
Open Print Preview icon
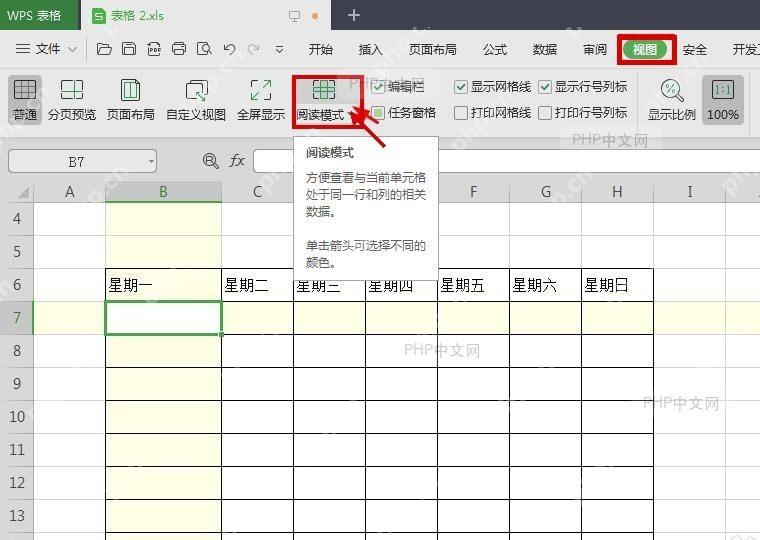tap(204, 49)
